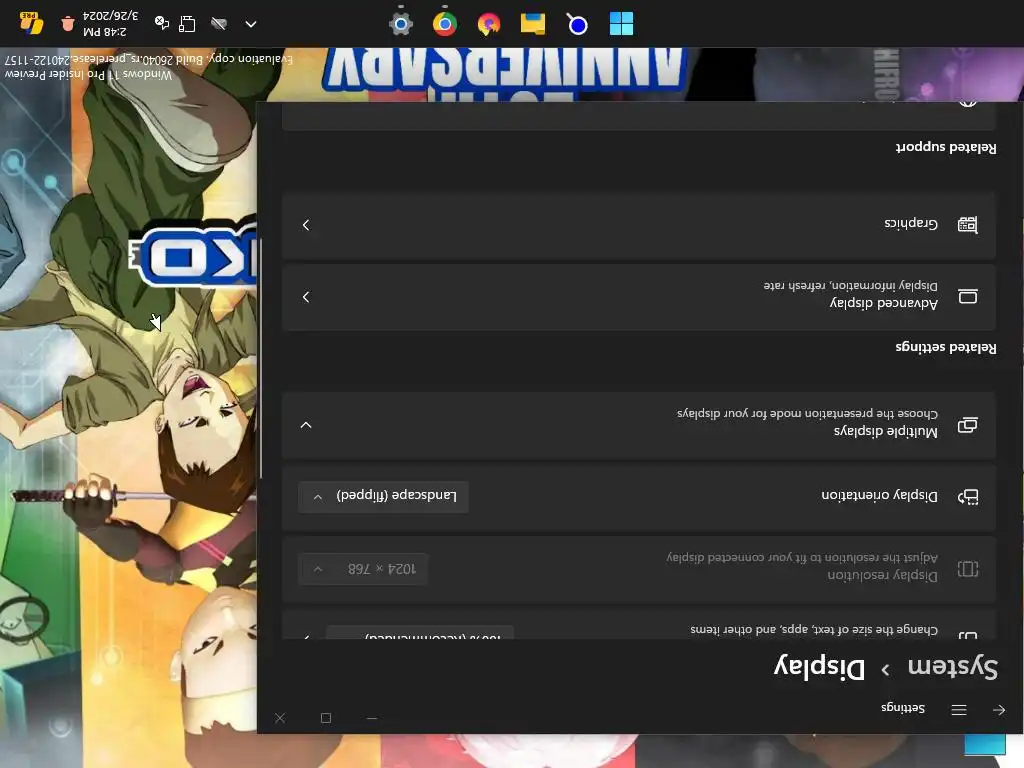
Task: Click the Advanced display monitor icon
Action: 968,297
